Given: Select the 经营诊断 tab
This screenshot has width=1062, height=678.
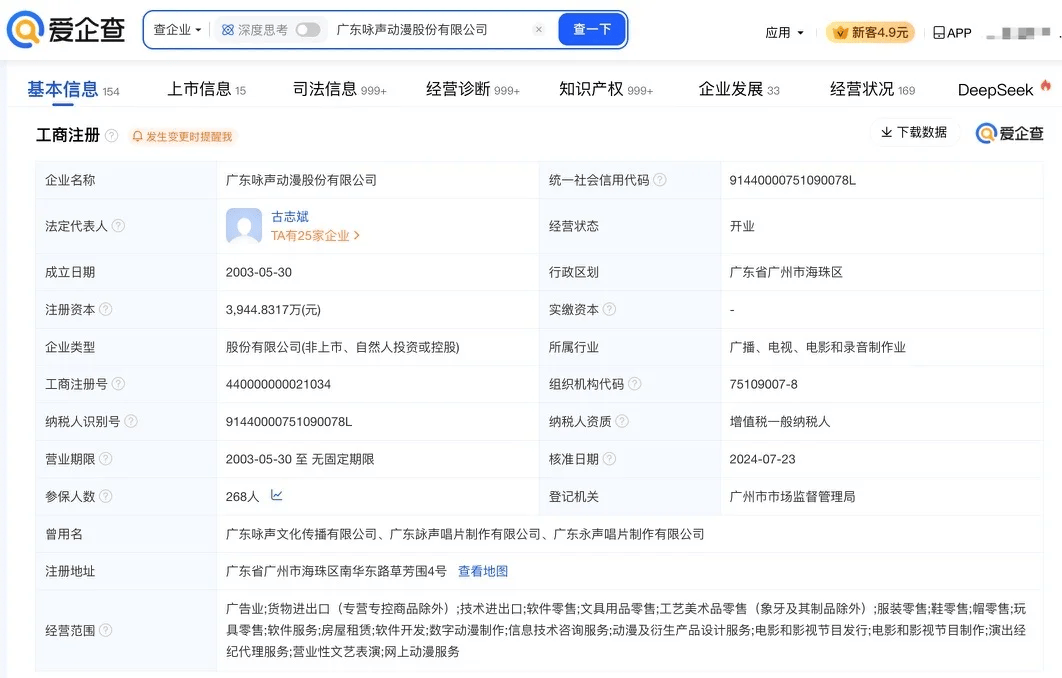Looking at the screenshot, I should [x=473, y=89].
